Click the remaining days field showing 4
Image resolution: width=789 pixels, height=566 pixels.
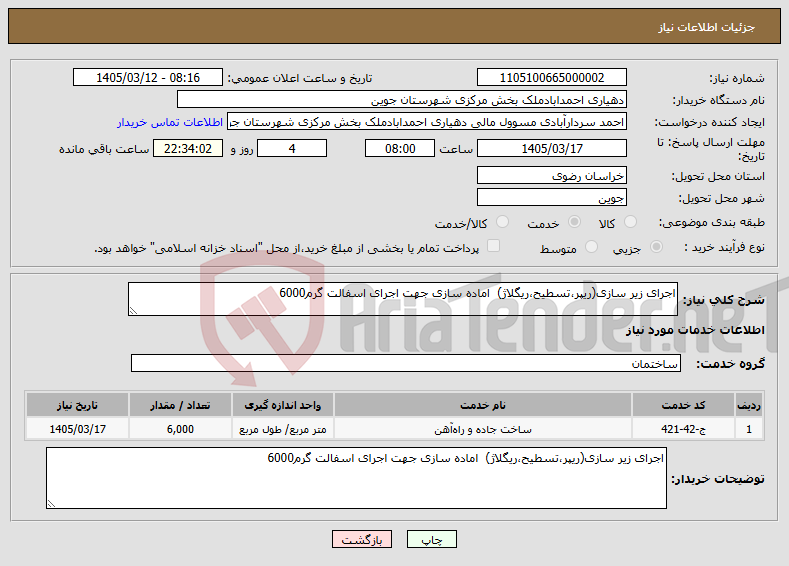pyautogui.click(x=292, y=148)
